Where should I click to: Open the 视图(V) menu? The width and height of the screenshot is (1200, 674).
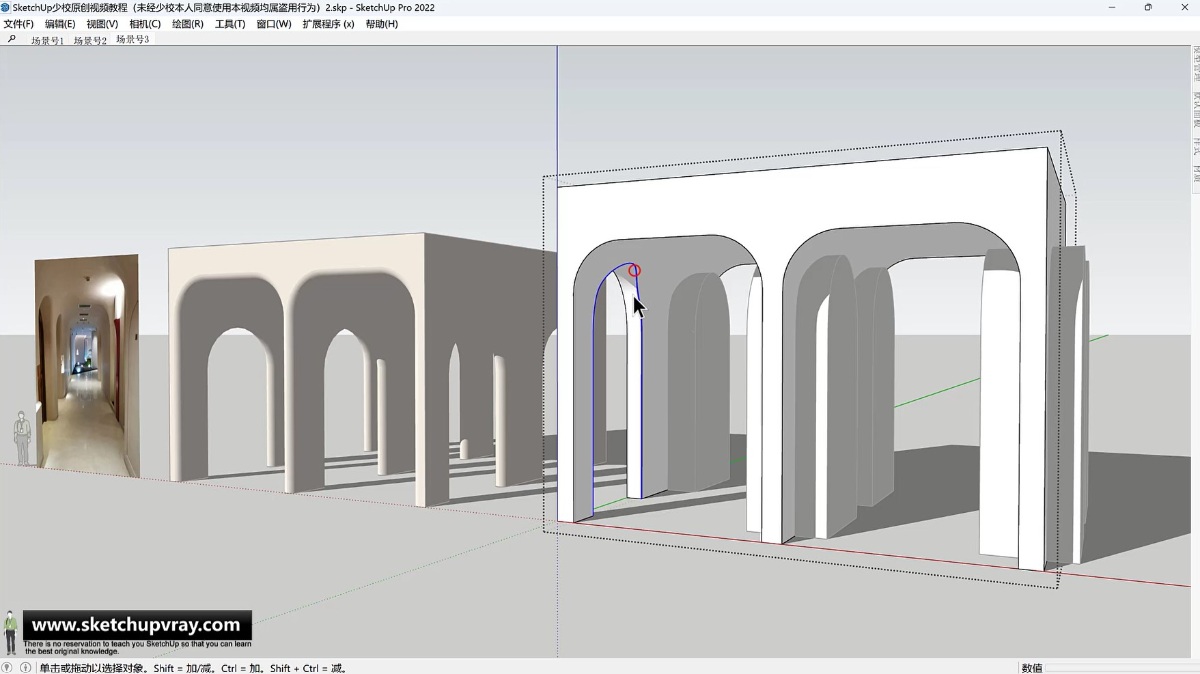point(102,24)
